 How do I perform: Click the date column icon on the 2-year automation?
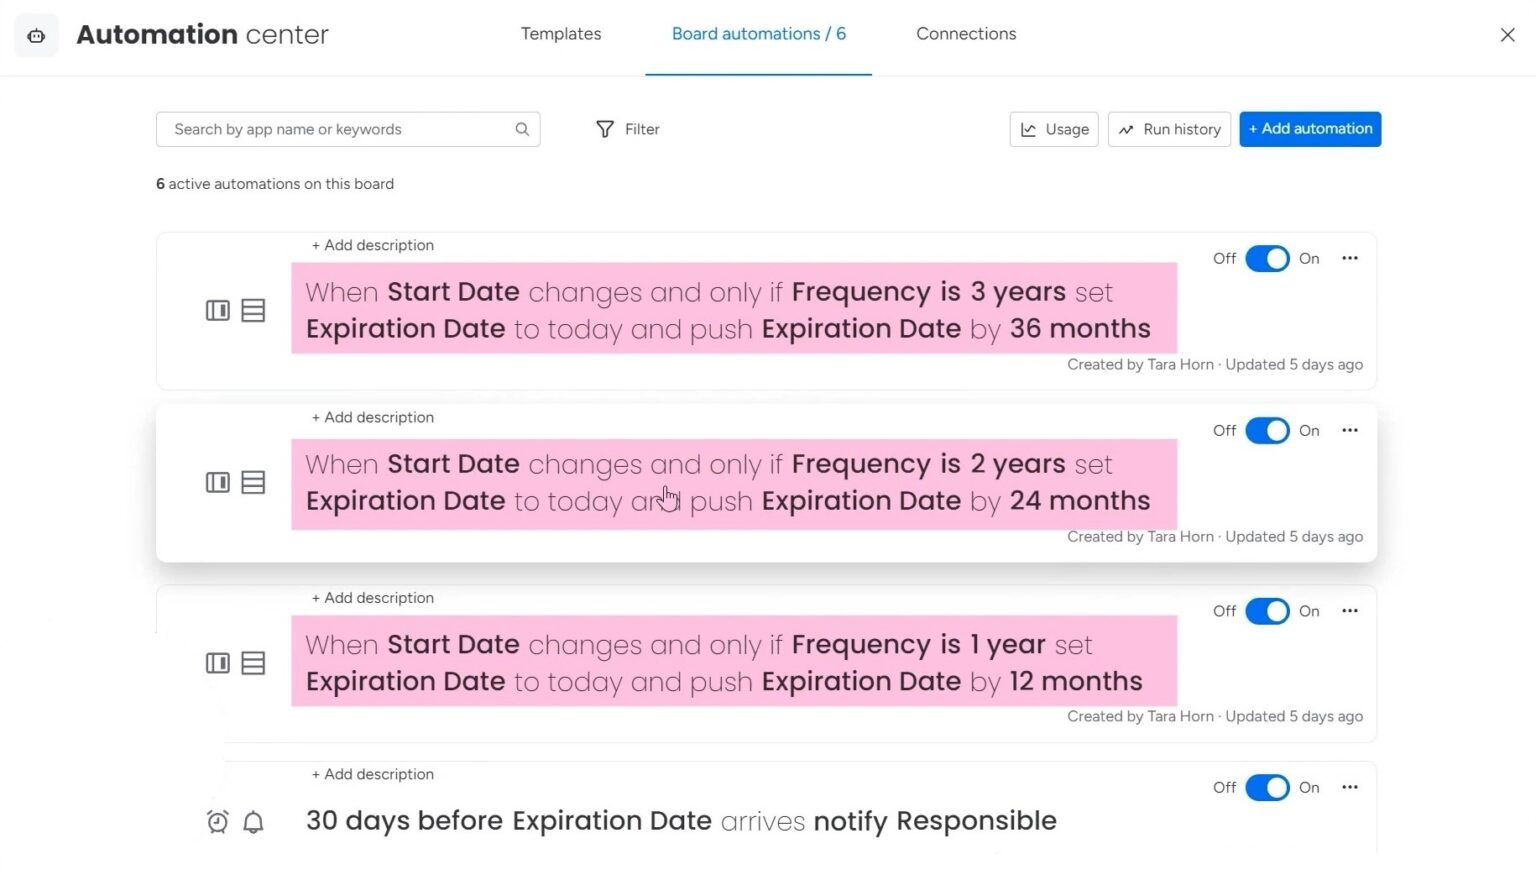tap(253, 482)
